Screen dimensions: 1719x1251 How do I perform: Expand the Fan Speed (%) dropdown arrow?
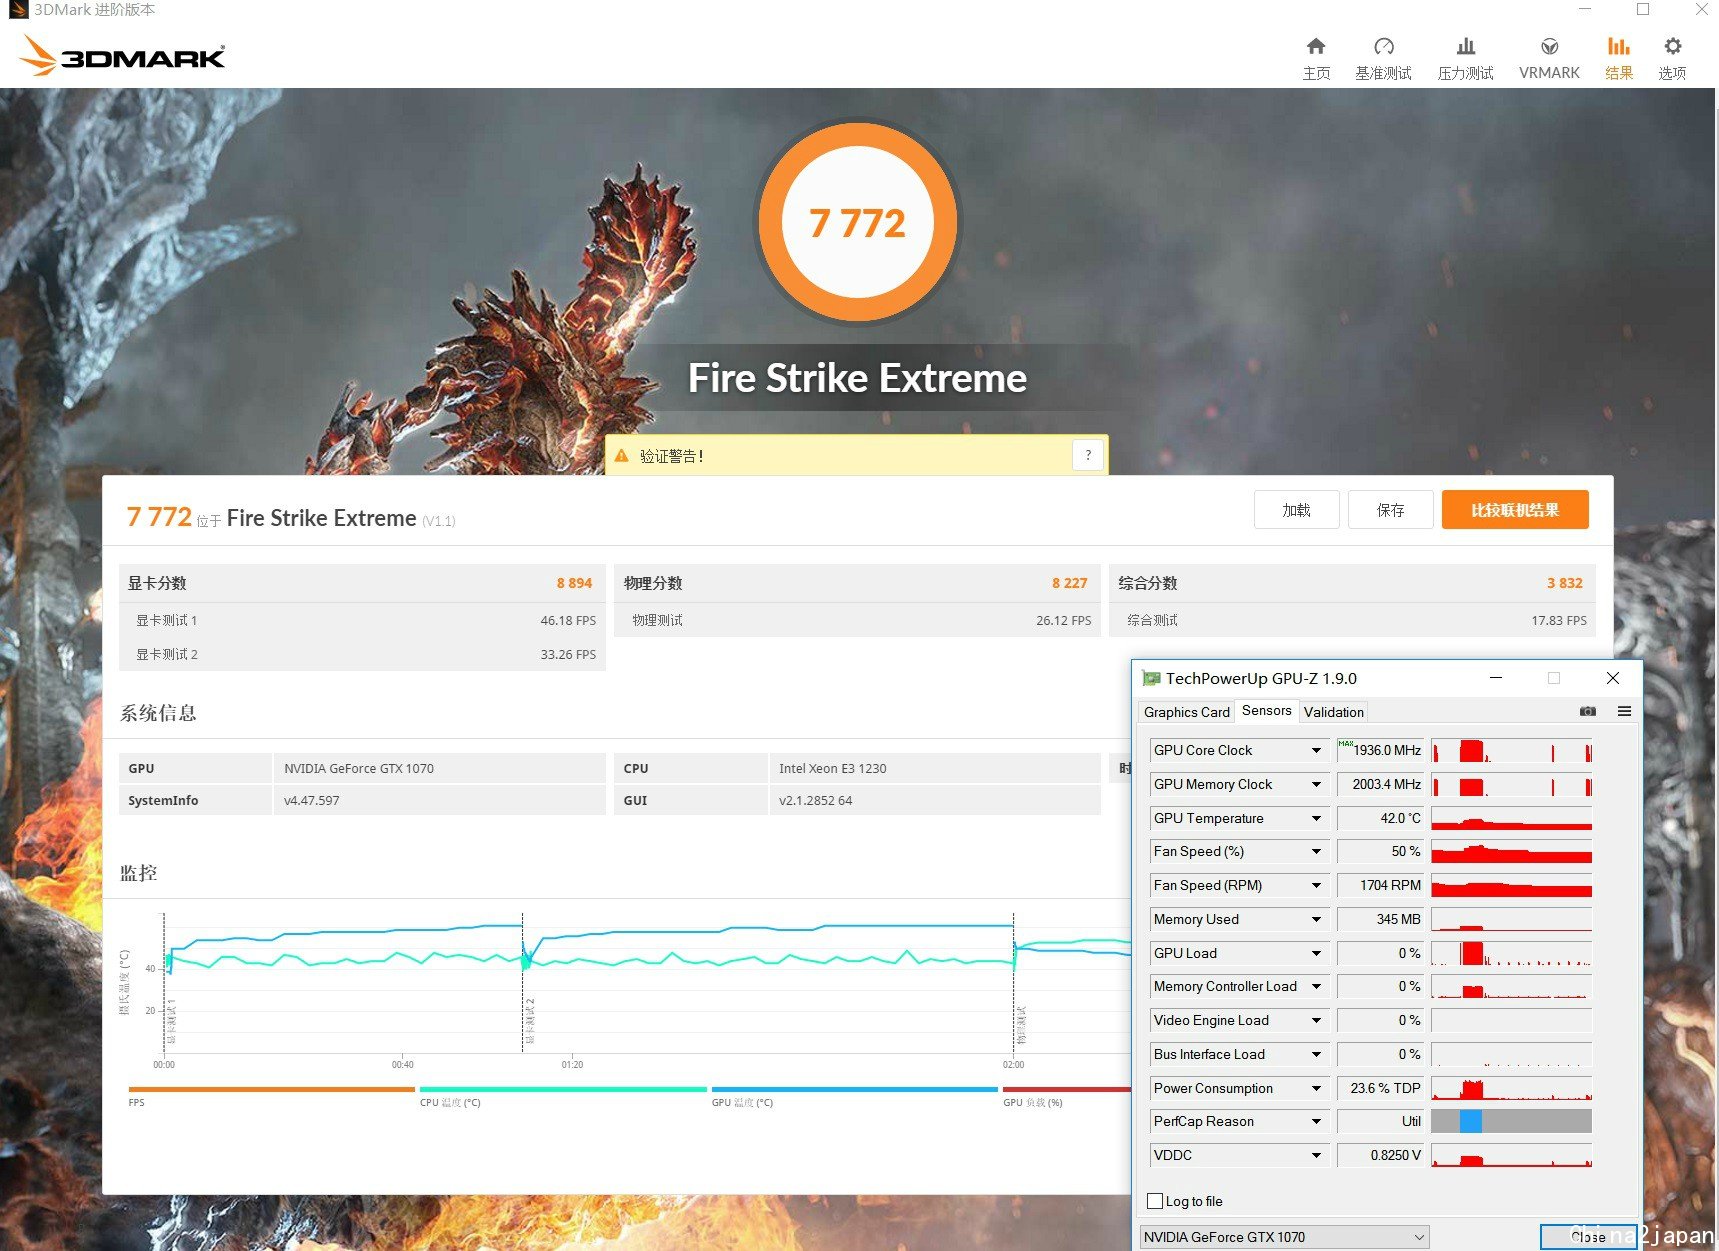(x=1316, y=851)
